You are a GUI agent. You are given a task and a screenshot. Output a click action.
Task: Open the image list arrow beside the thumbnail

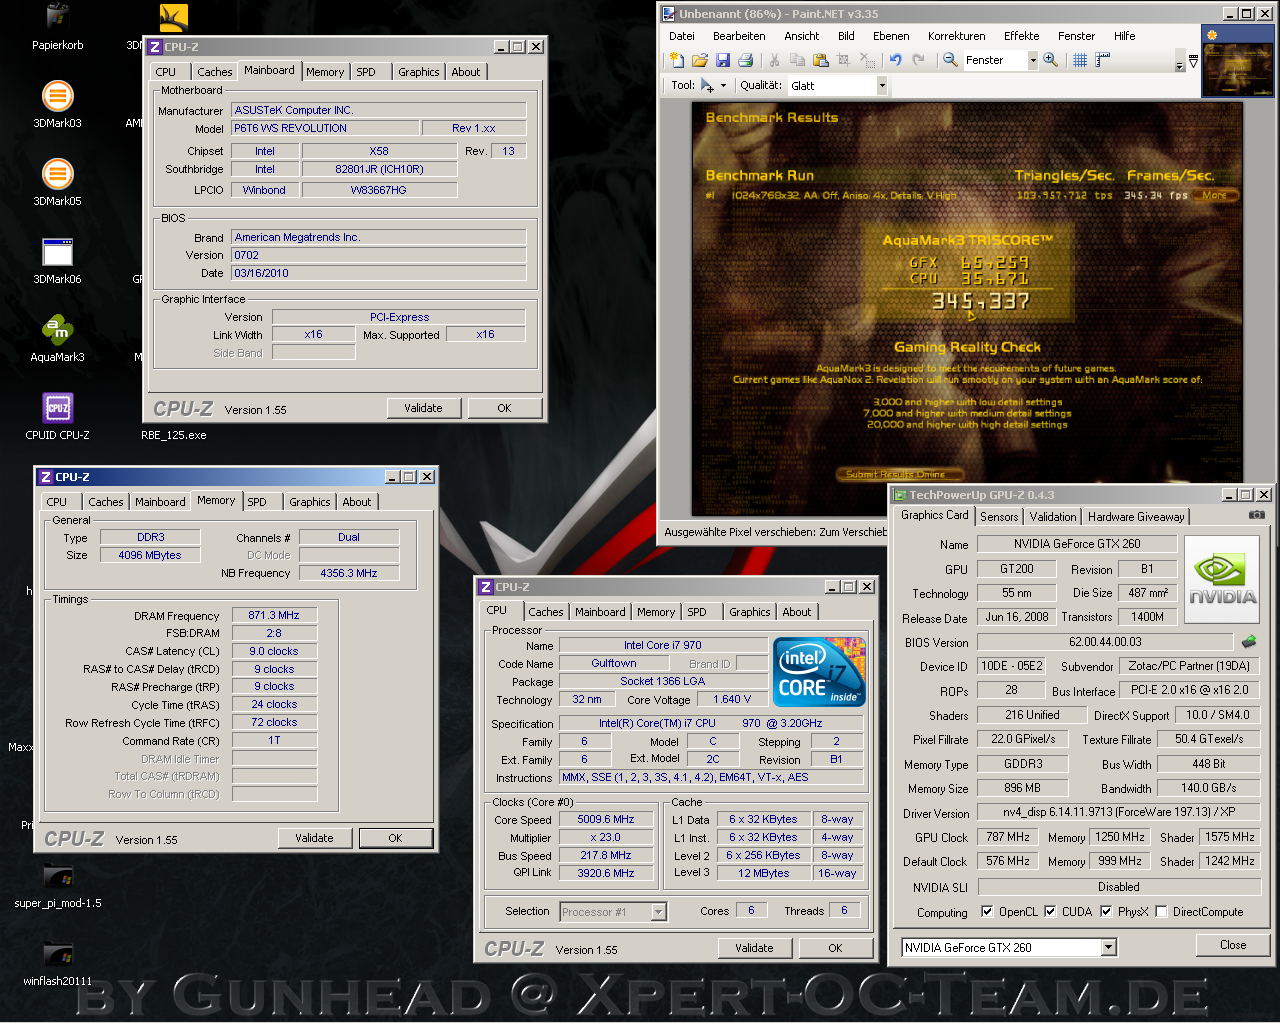point(1193,61)
